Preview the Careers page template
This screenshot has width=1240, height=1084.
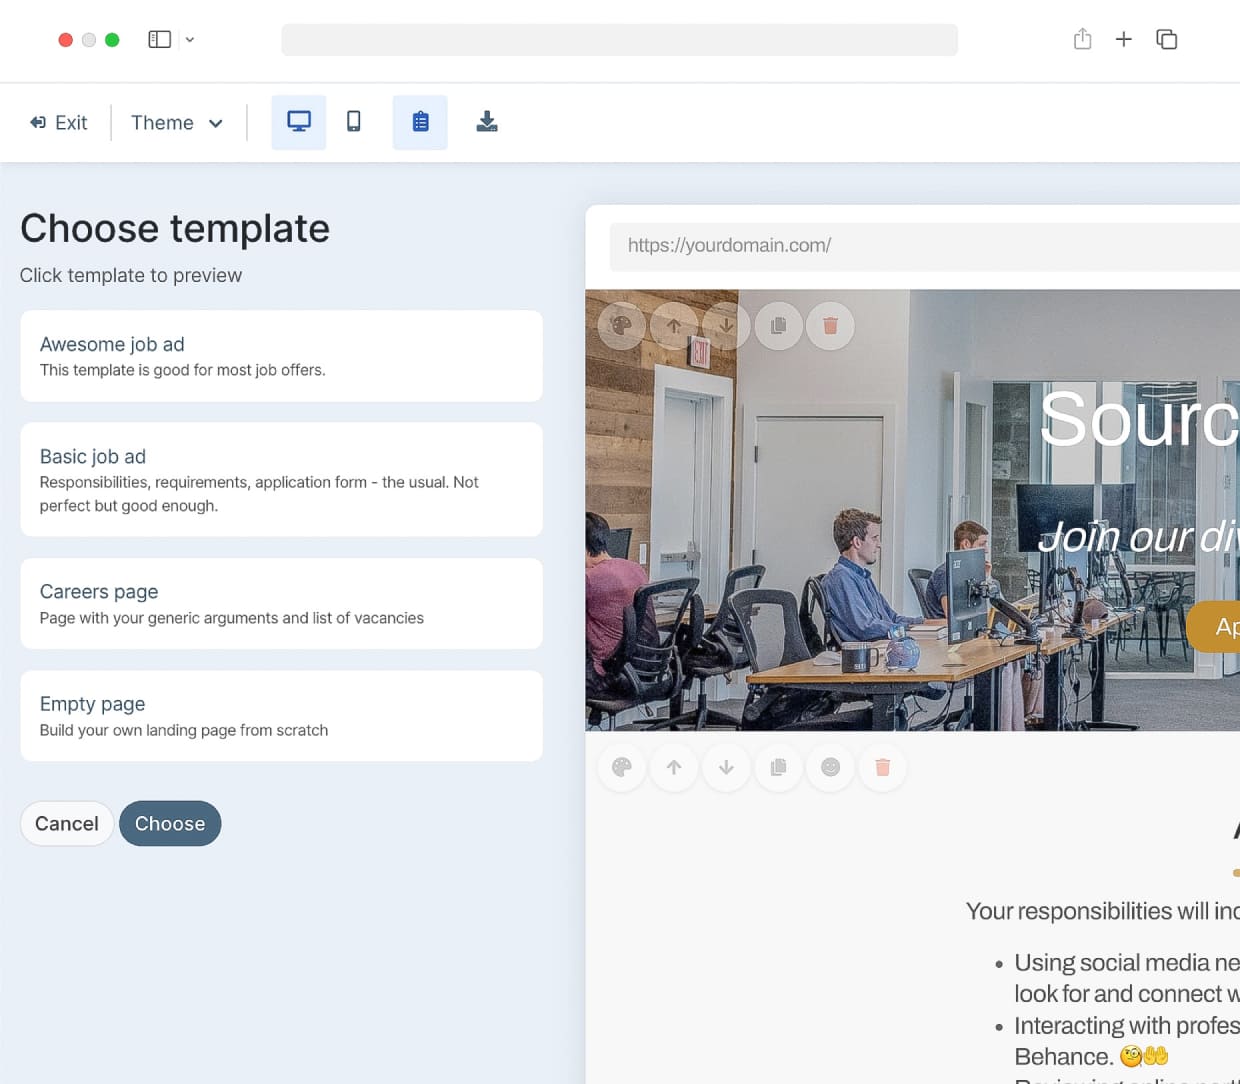pyautogui.click(x=281, y=603)
